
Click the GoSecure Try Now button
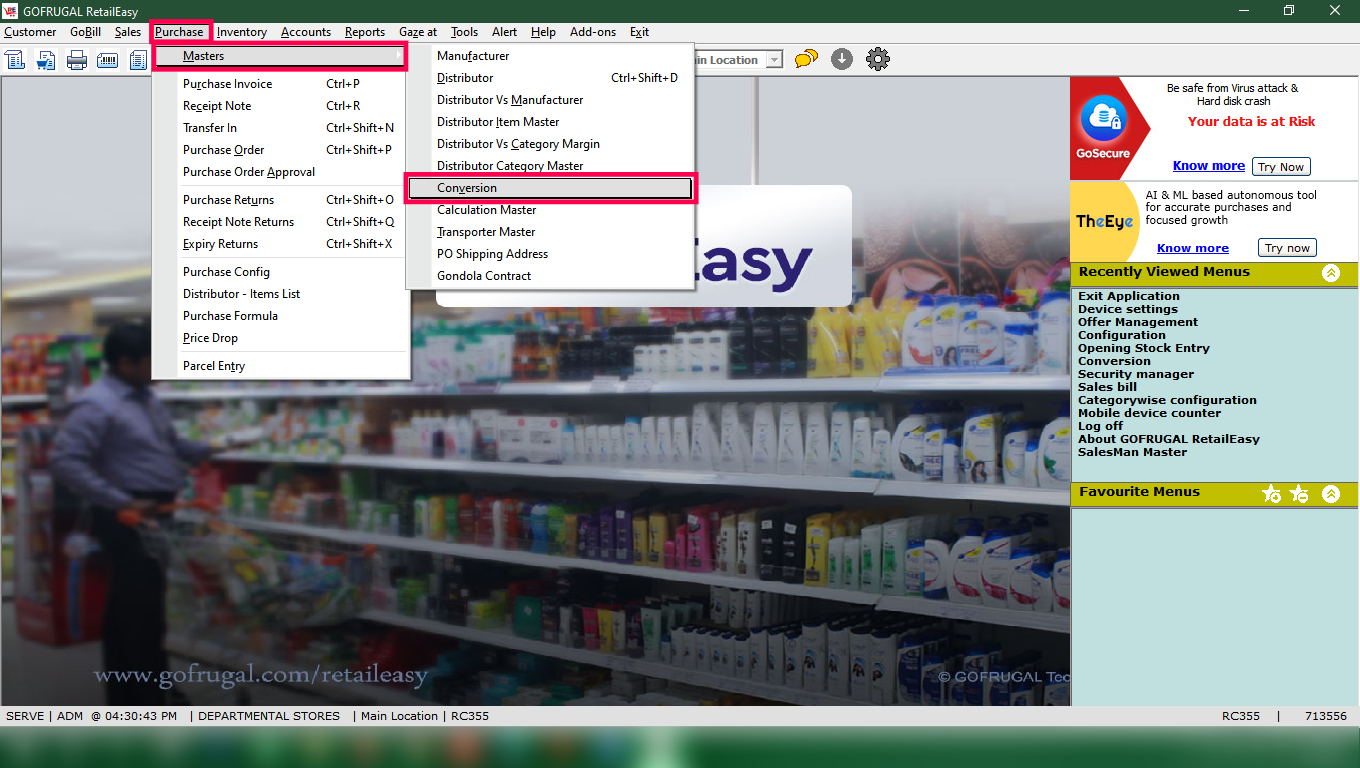tap(1281, 167)
